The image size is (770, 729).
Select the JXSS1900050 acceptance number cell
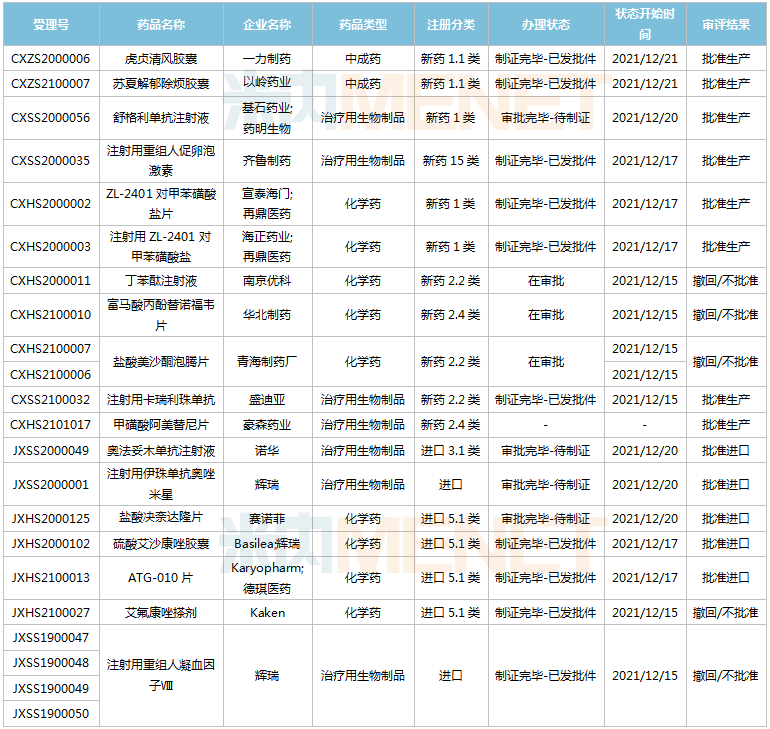click(50, 713)
